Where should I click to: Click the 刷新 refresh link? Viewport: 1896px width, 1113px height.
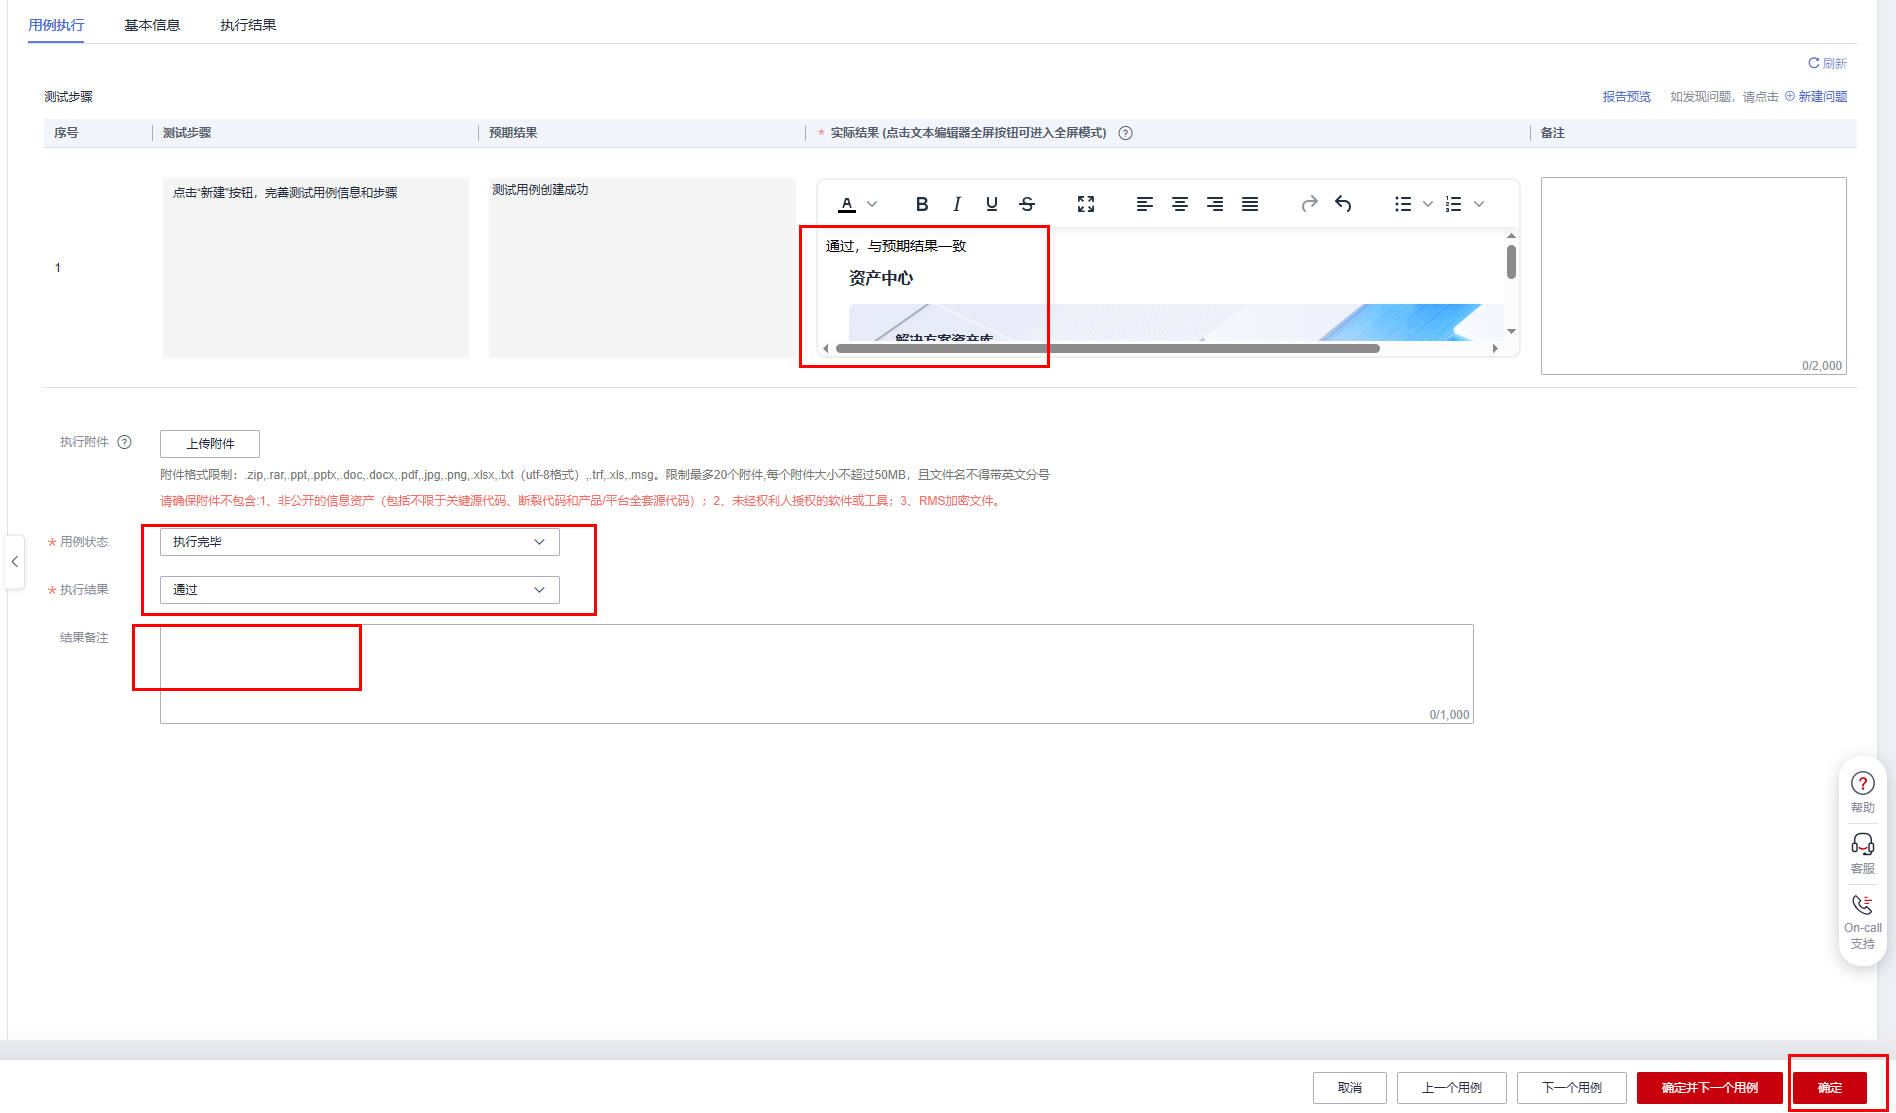click(x=1827, y=63)
